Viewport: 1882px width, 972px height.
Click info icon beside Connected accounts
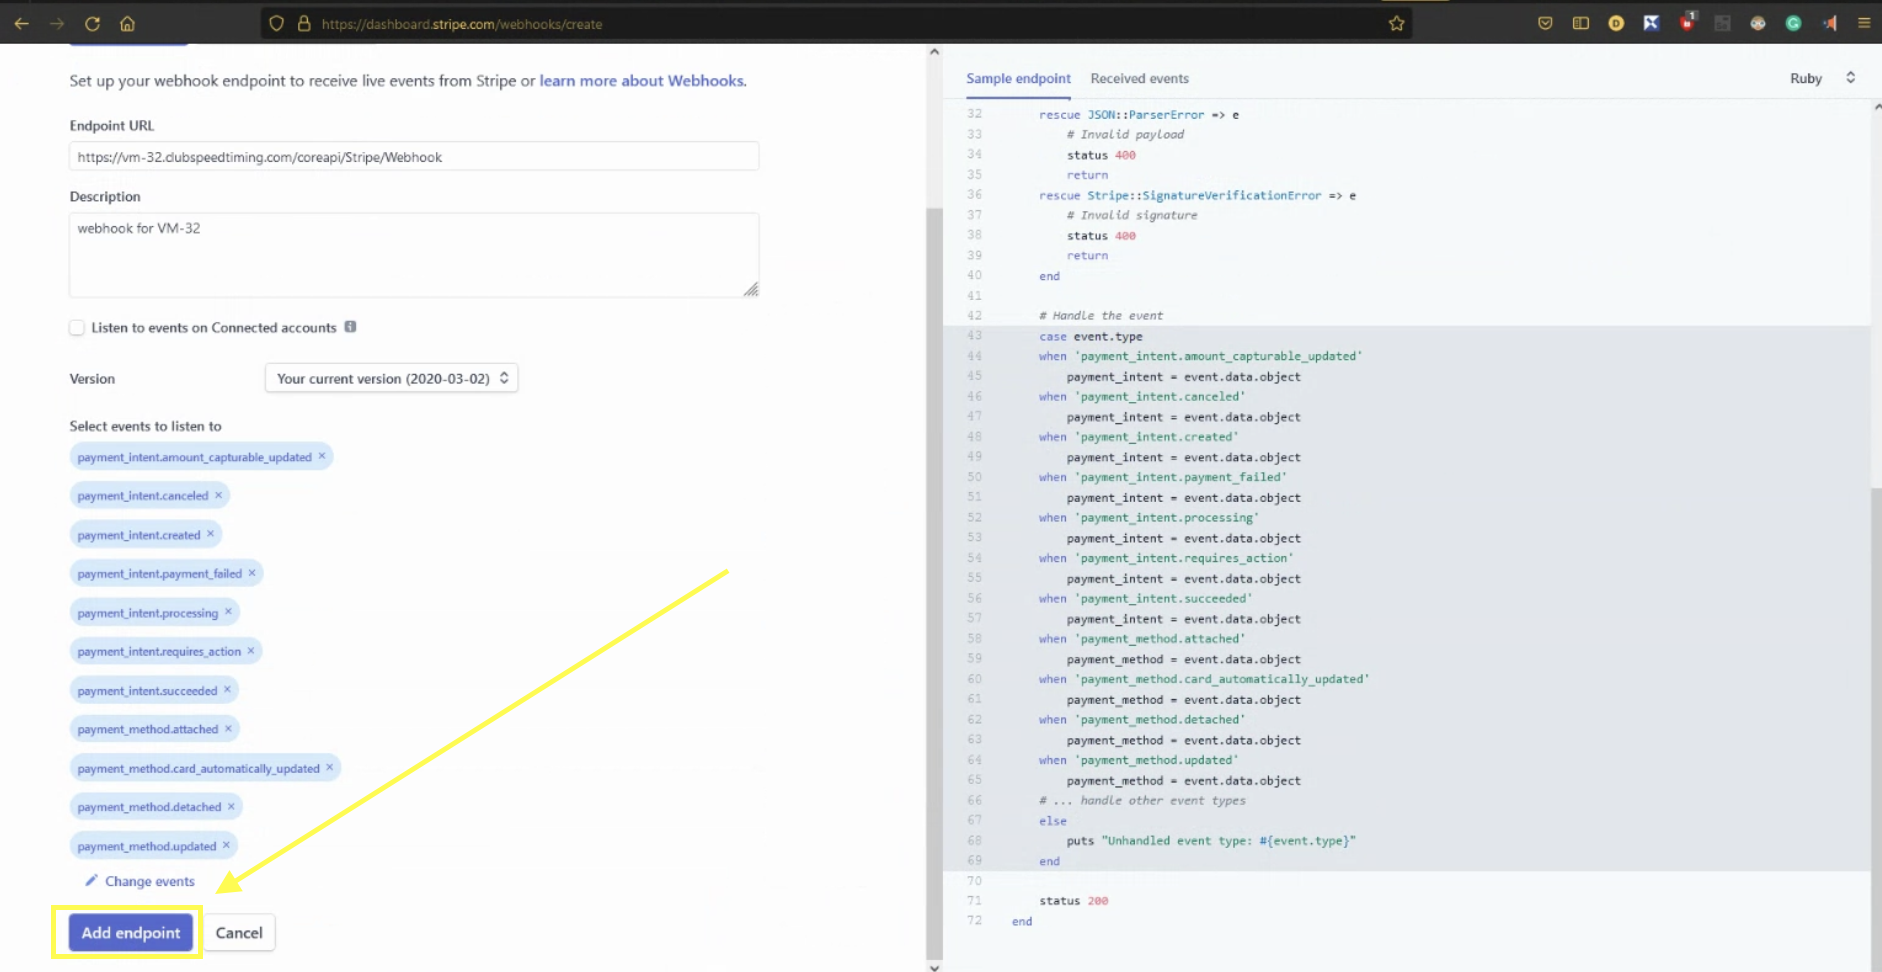350,327
